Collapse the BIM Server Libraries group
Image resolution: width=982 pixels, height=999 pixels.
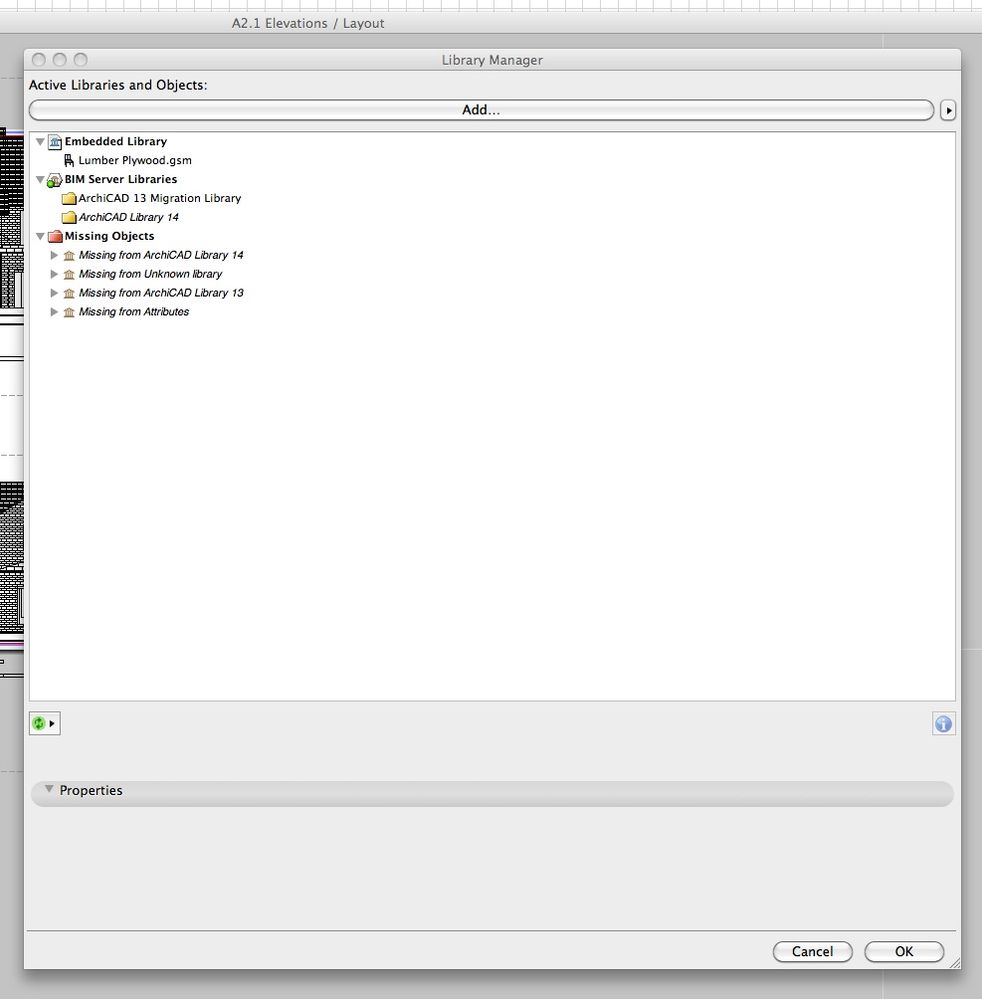pyautogui.click(x=40, y=180)
